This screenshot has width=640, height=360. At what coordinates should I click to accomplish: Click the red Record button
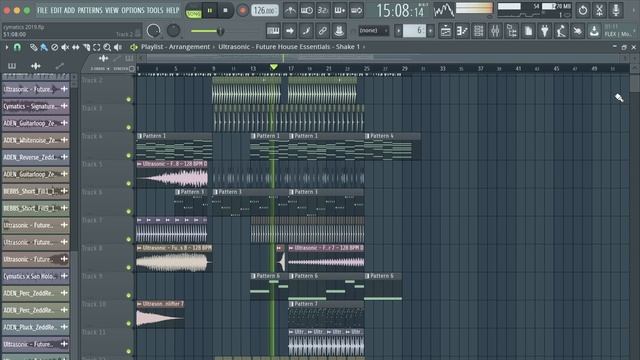(x=243, y=11)
